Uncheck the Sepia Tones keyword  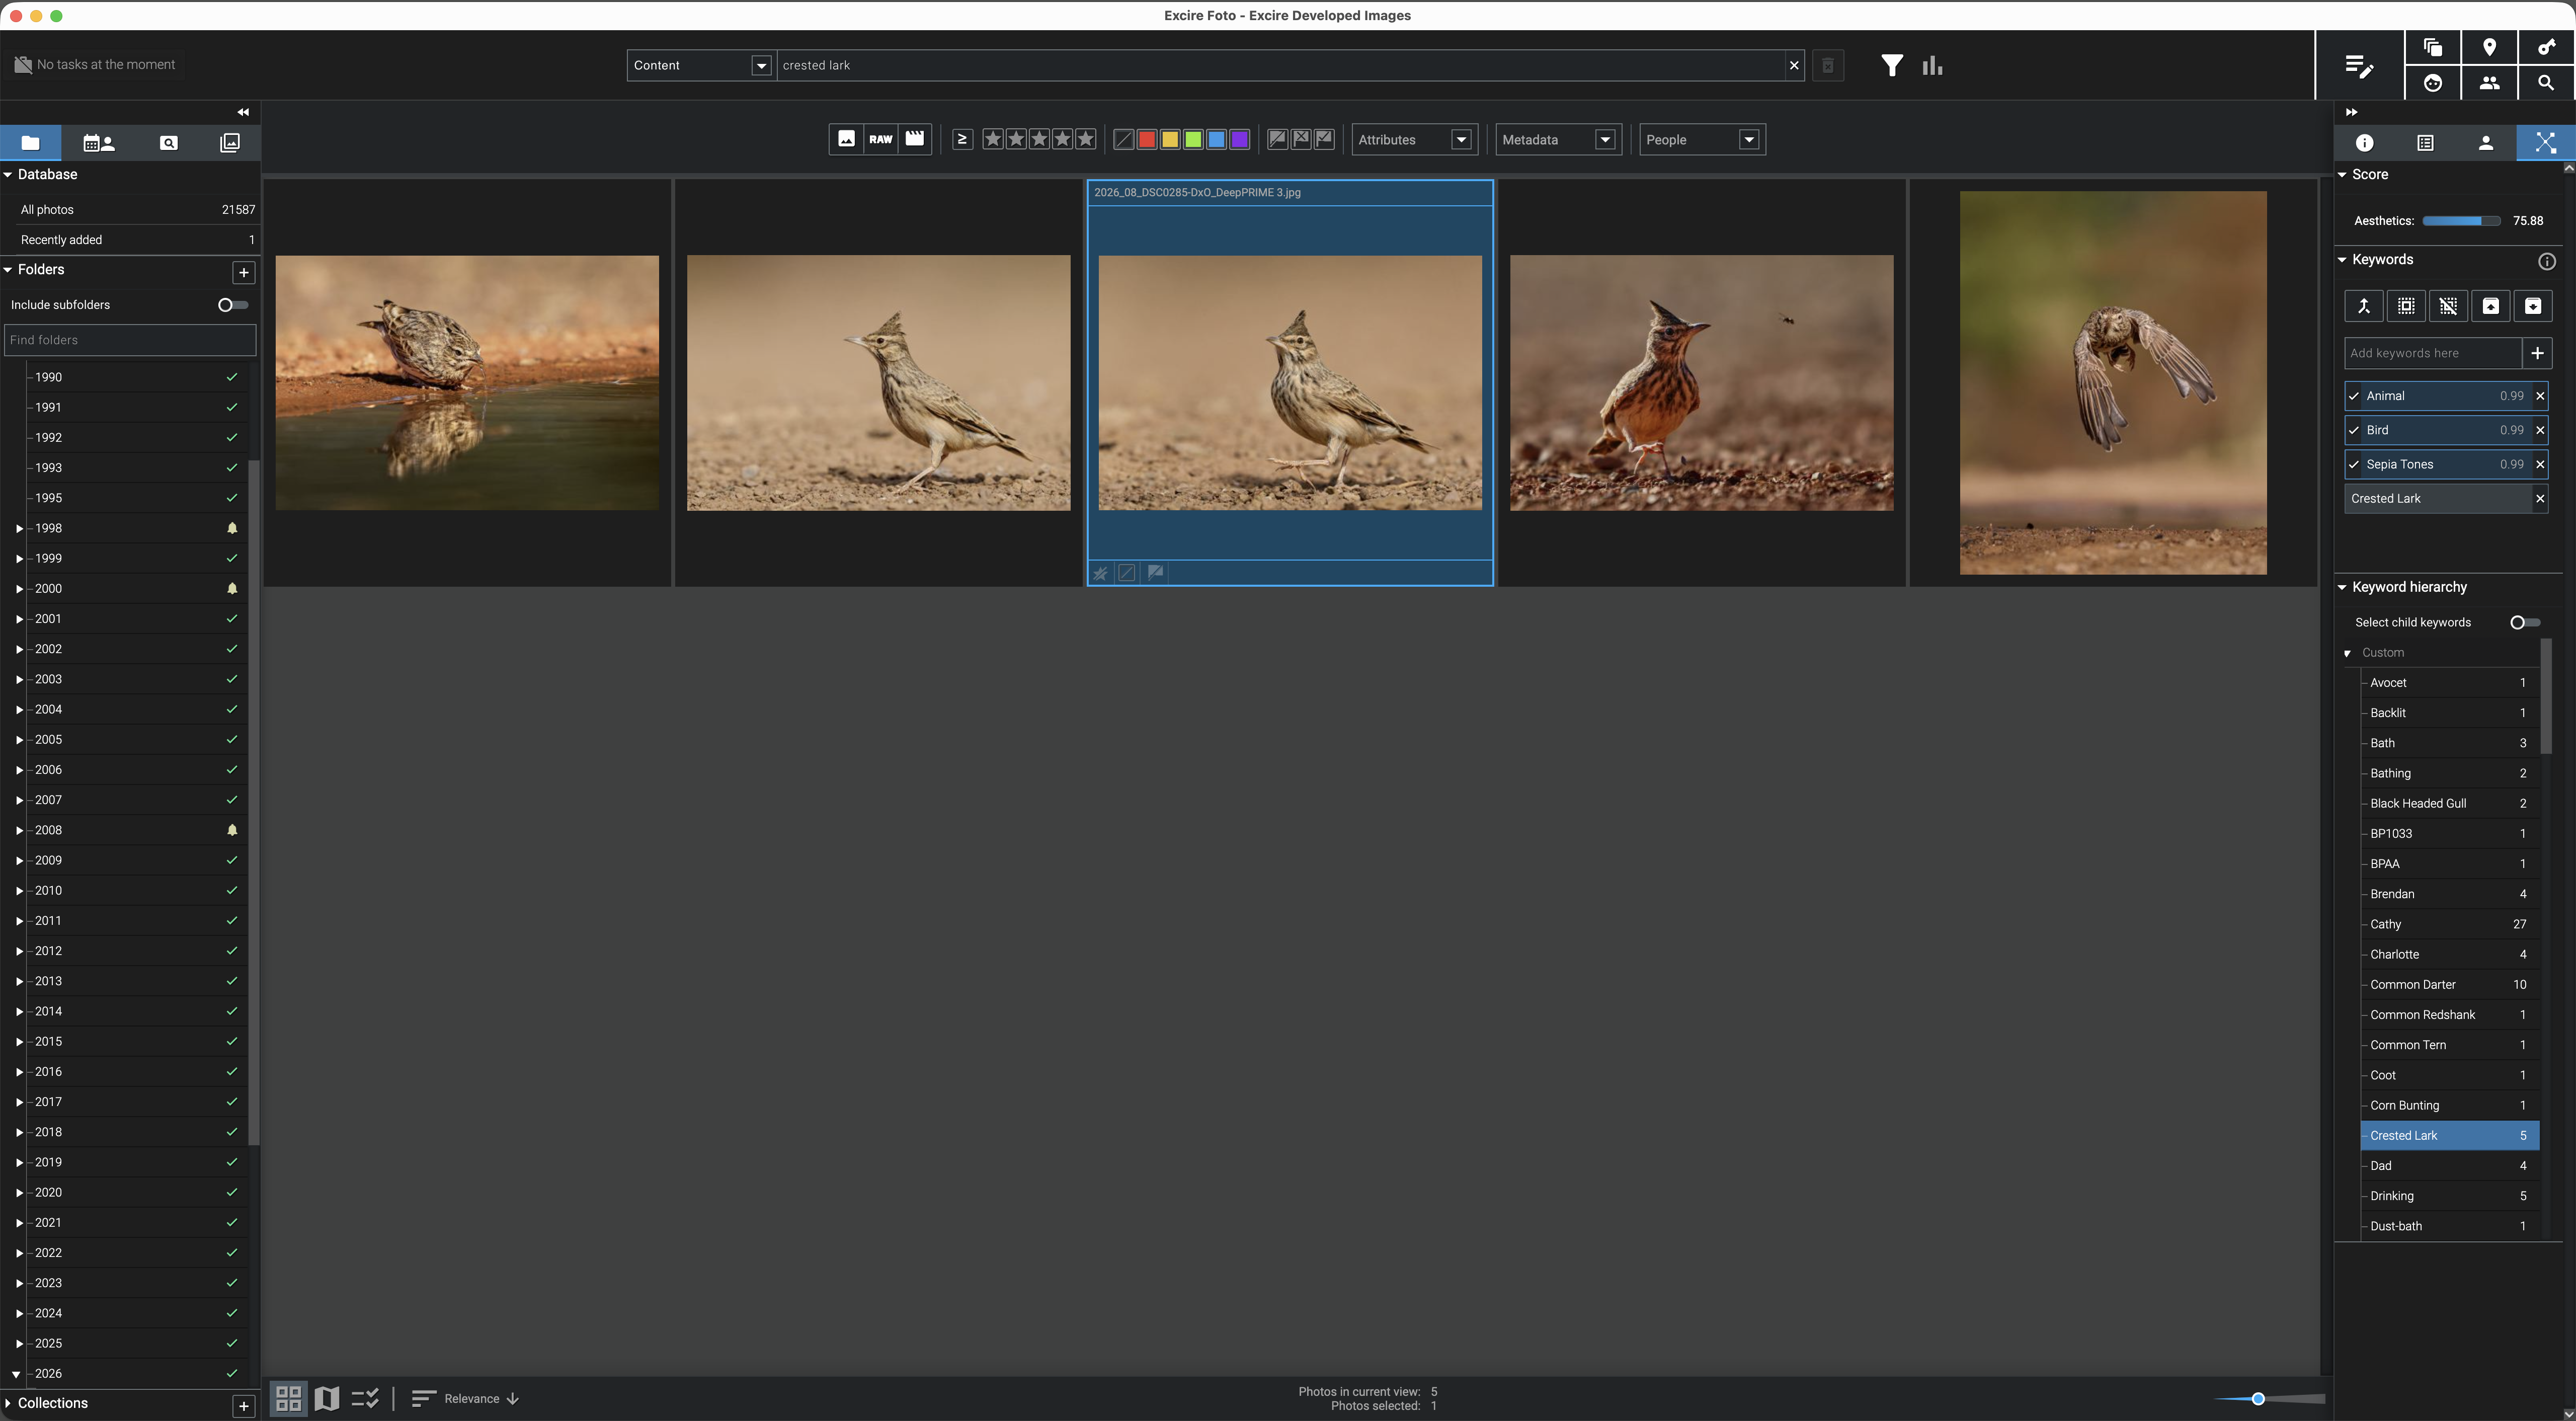pyautogui.click(x=2354, y=464)
